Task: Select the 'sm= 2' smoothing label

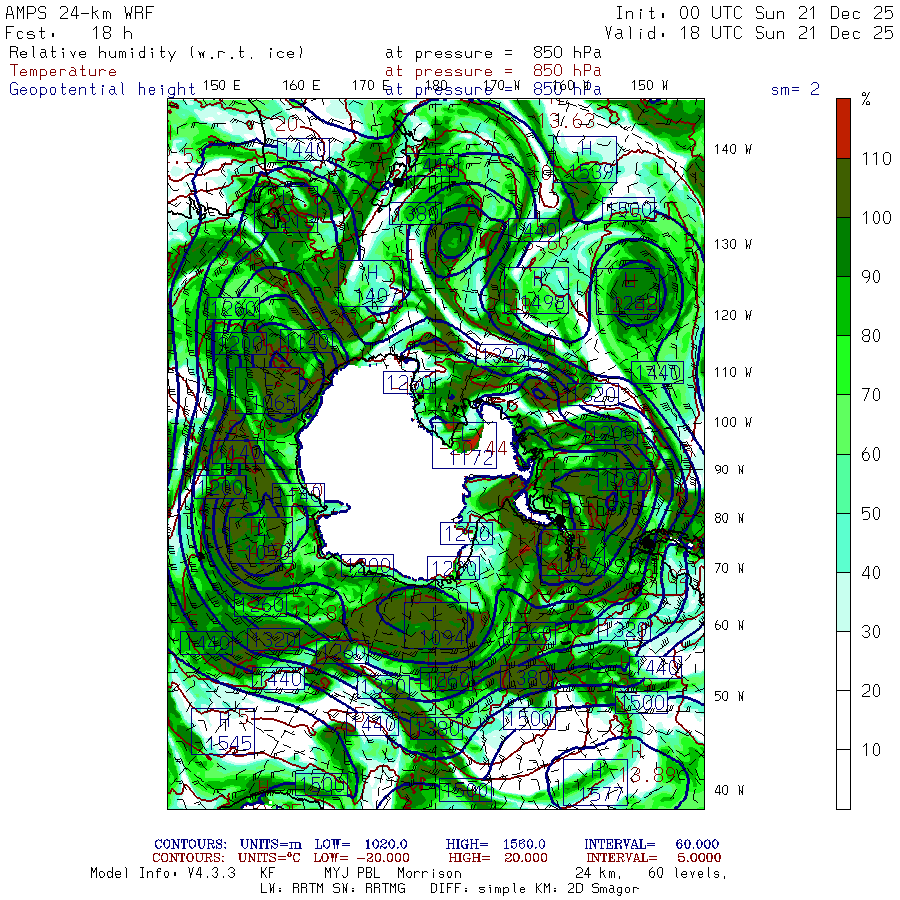Action: click(795, 89)
